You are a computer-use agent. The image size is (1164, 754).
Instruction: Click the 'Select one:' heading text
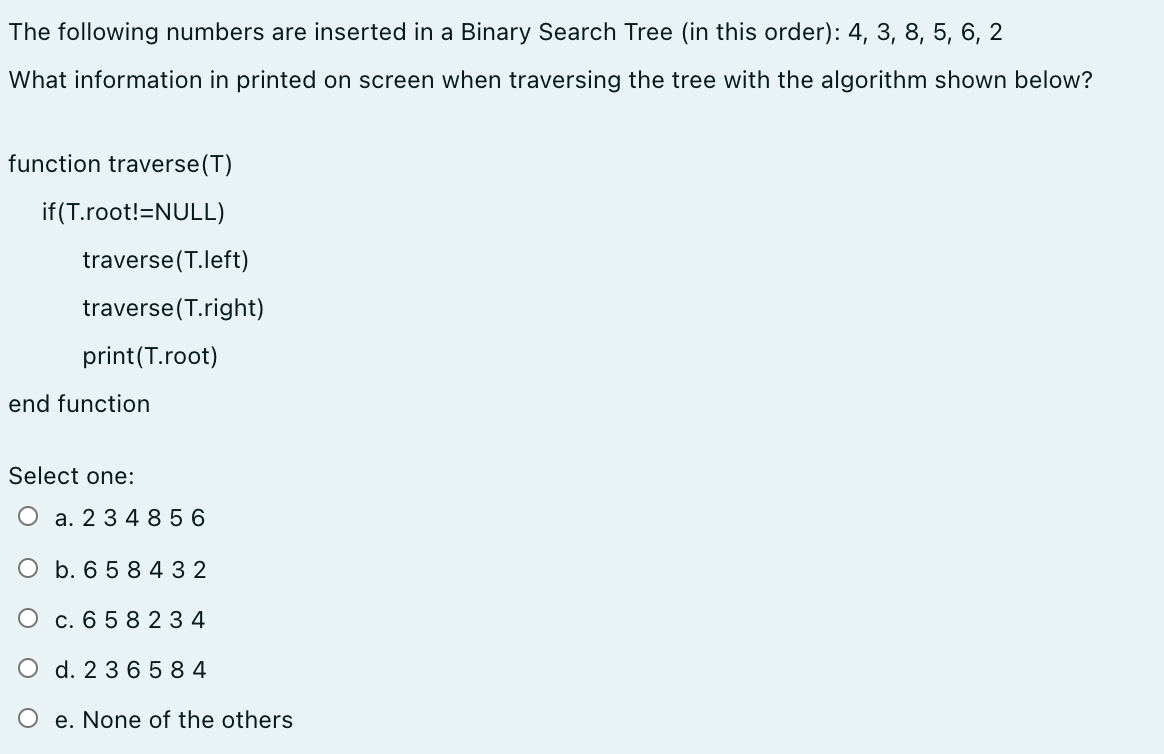pos(62,476)
